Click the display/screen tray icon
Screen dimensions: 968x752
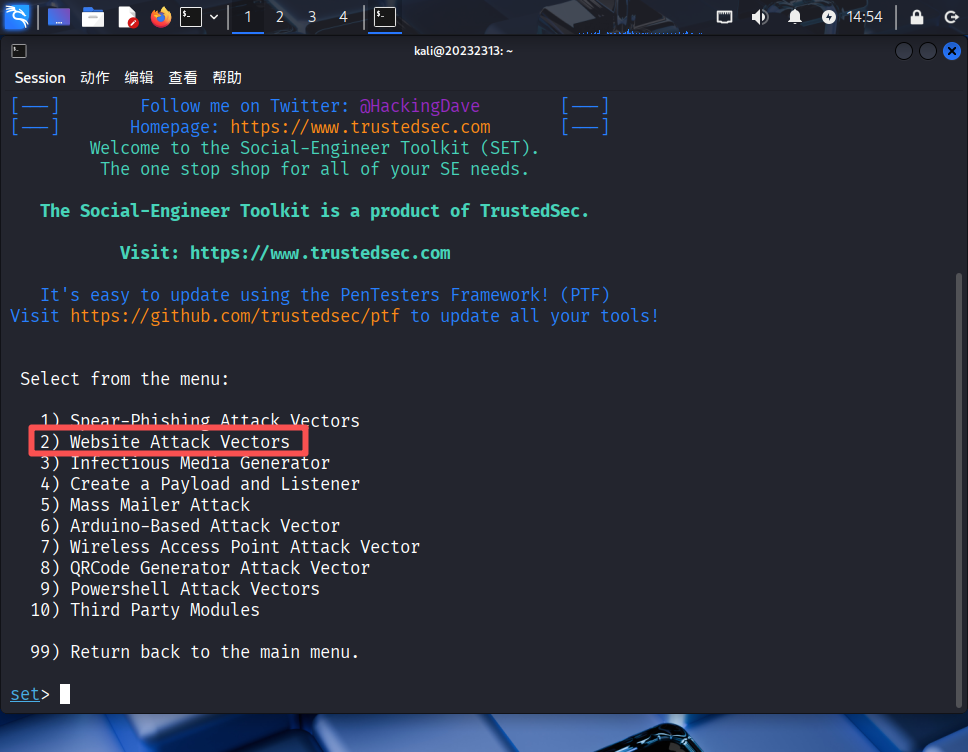coord(724,17)
